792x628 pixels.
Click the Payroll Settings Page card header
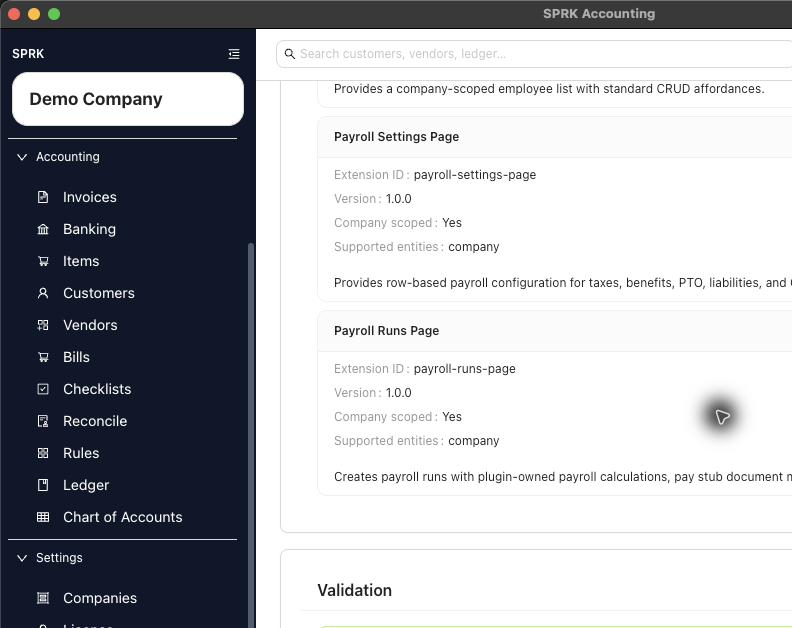555,137
